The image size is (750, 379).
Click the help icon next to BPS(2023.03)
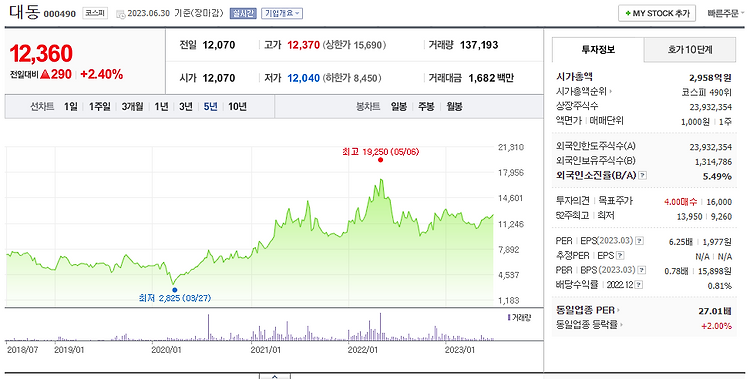[642, 270]
